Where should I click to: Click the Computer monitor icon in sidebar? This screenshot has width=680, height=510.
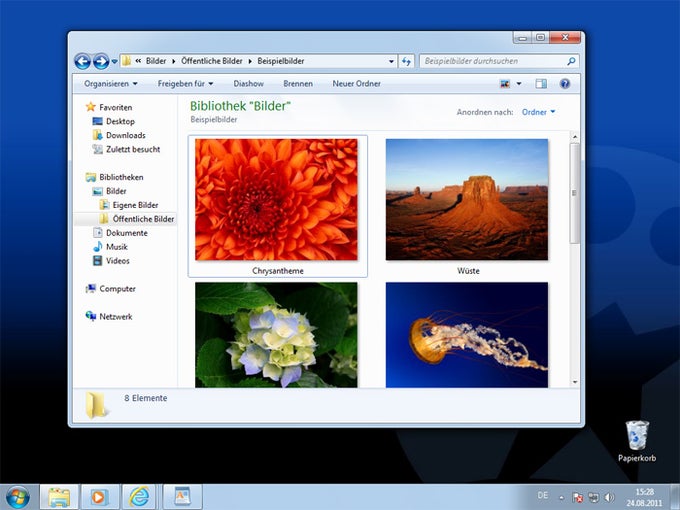(91, 288)
